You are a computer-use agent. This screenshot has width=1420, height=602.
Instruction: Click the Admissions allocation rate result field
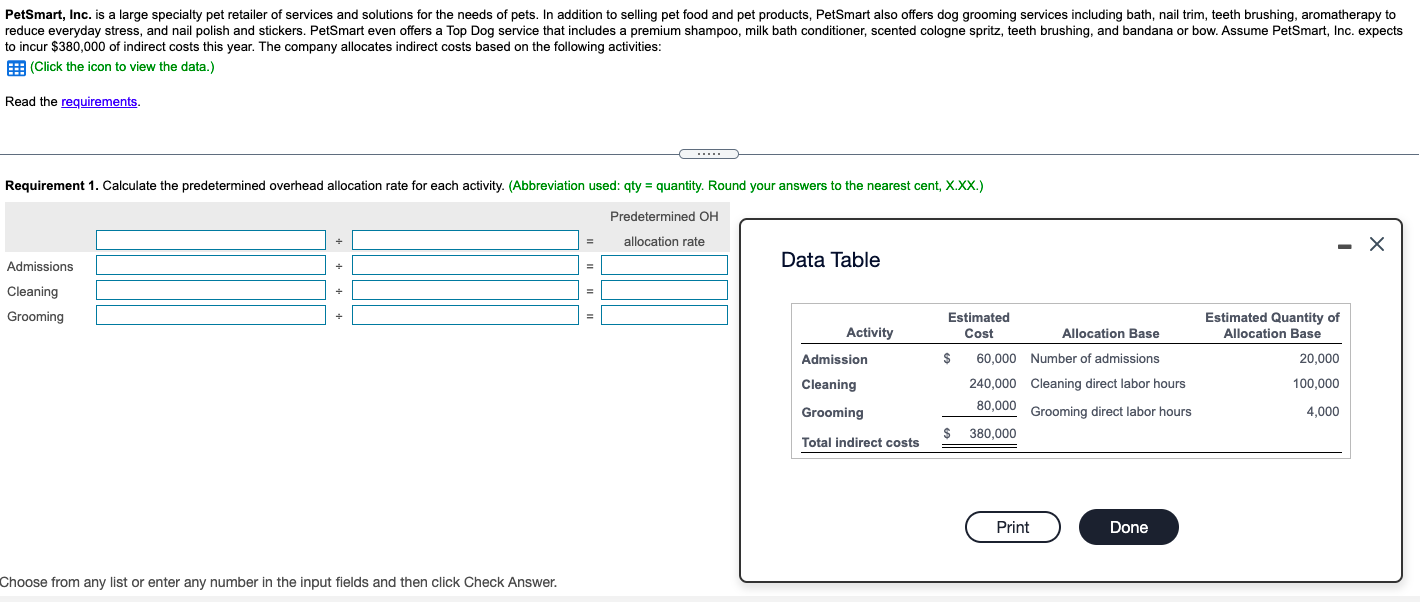coord(664,265)
